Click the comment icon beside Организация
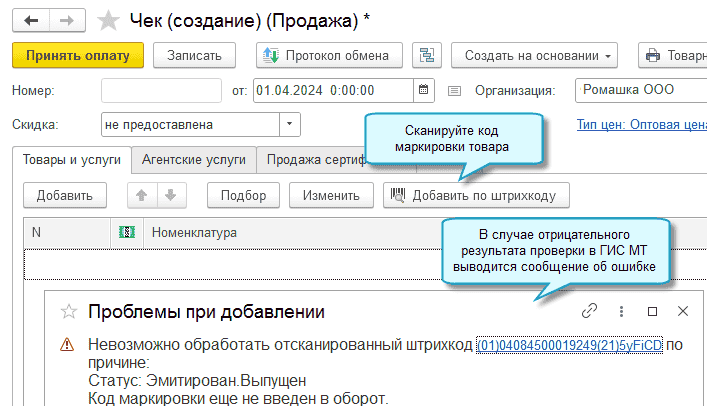Image resolution: width=707 pixels, height=406 pixels. pos(454,91)
